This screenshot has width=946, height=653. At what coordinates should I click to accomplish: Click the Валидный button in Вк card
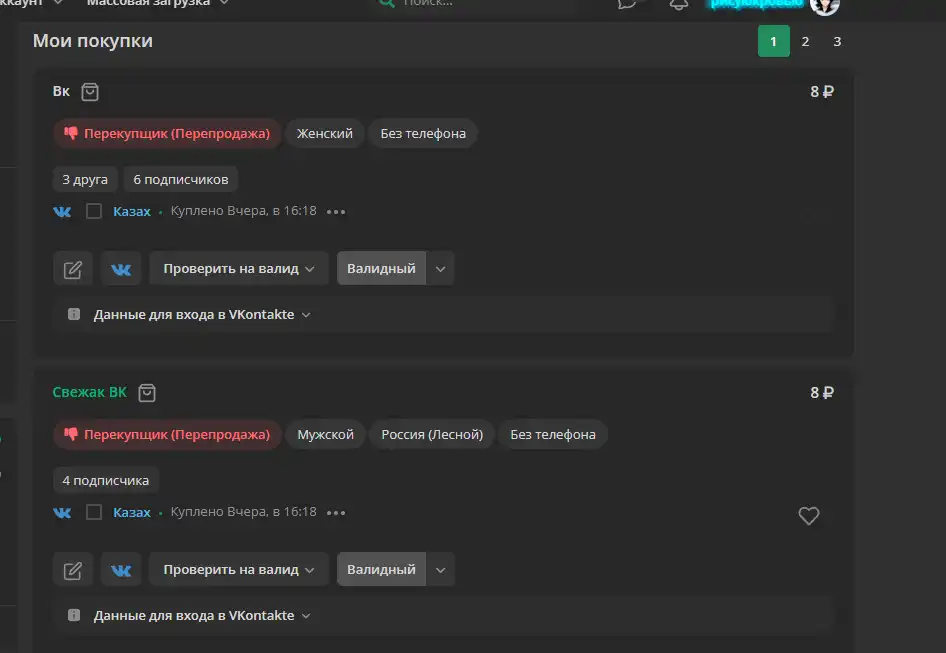381,269
